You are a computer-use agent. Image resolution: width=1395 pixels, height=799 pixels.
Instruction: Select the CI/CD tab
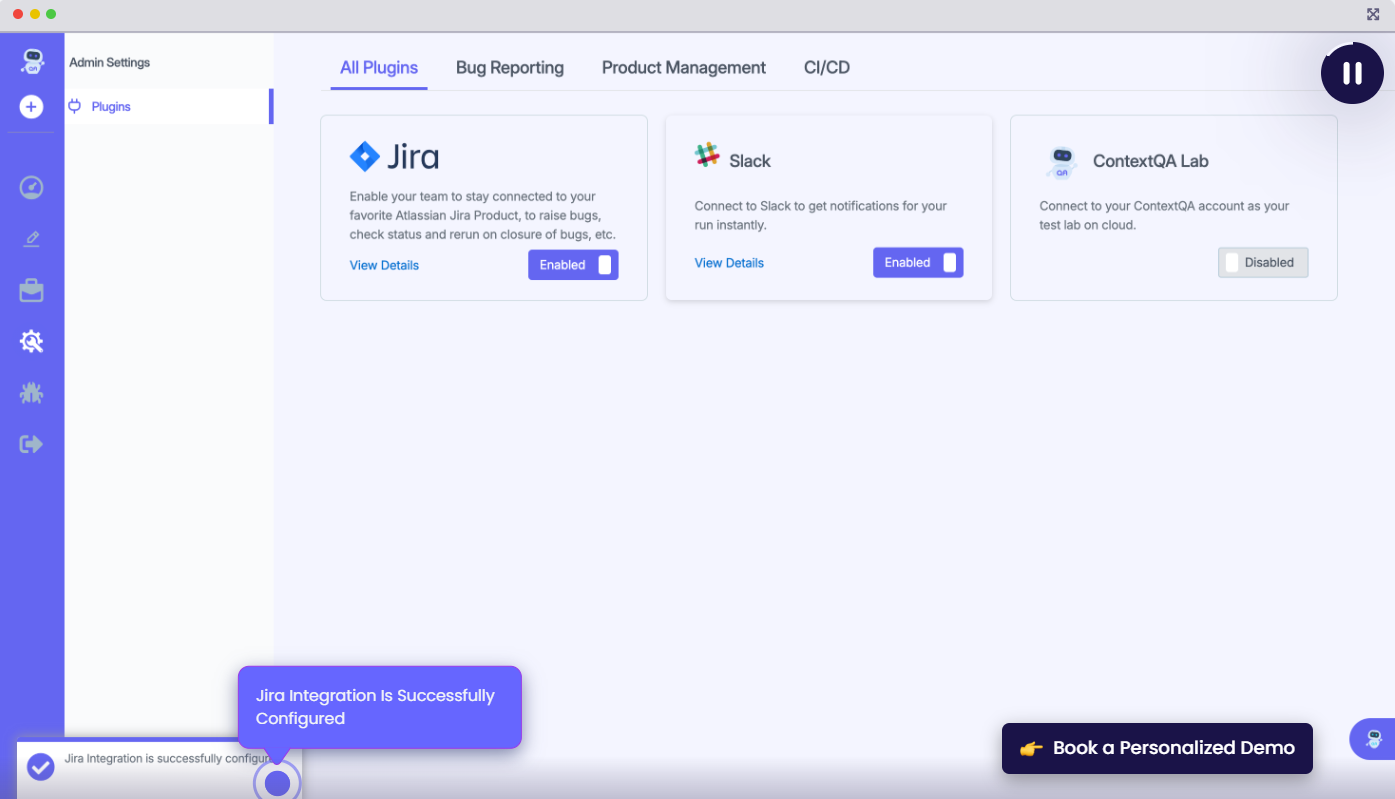point(827,68)
